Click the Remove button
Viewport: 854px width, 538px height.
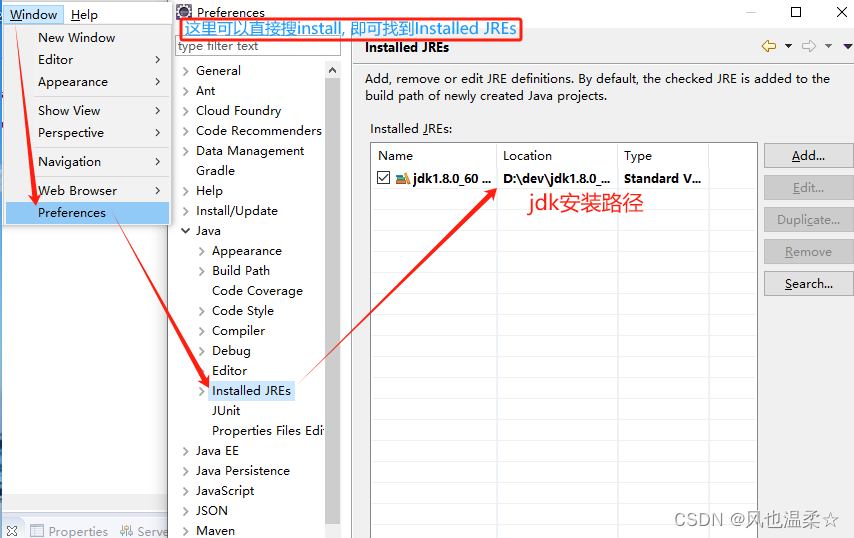click(808, 252)
